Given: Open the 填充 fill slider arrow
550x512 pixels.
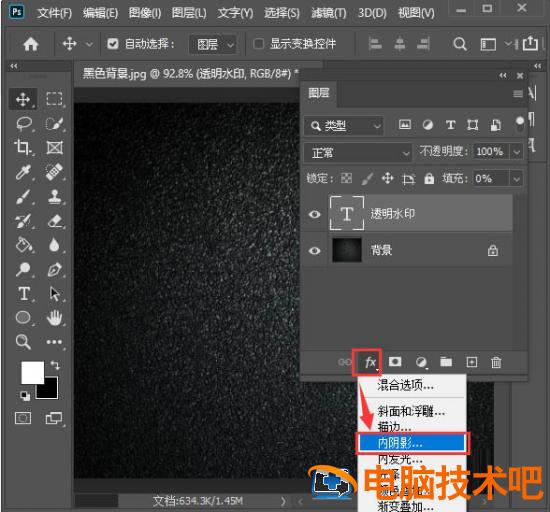Looking at the screenshot, I should pyautogui.click(x=516, y=179).
